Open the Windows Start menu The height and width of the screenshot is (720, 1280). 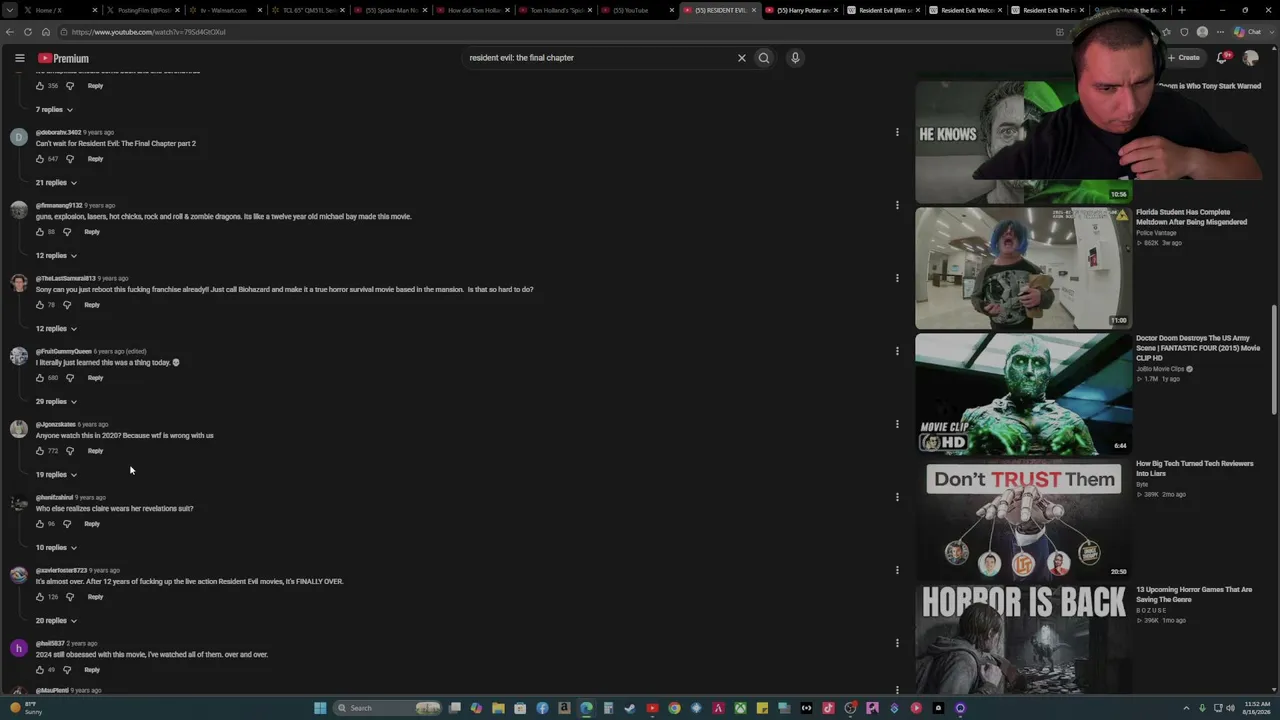pyautogui.click(x=320, y=708)
